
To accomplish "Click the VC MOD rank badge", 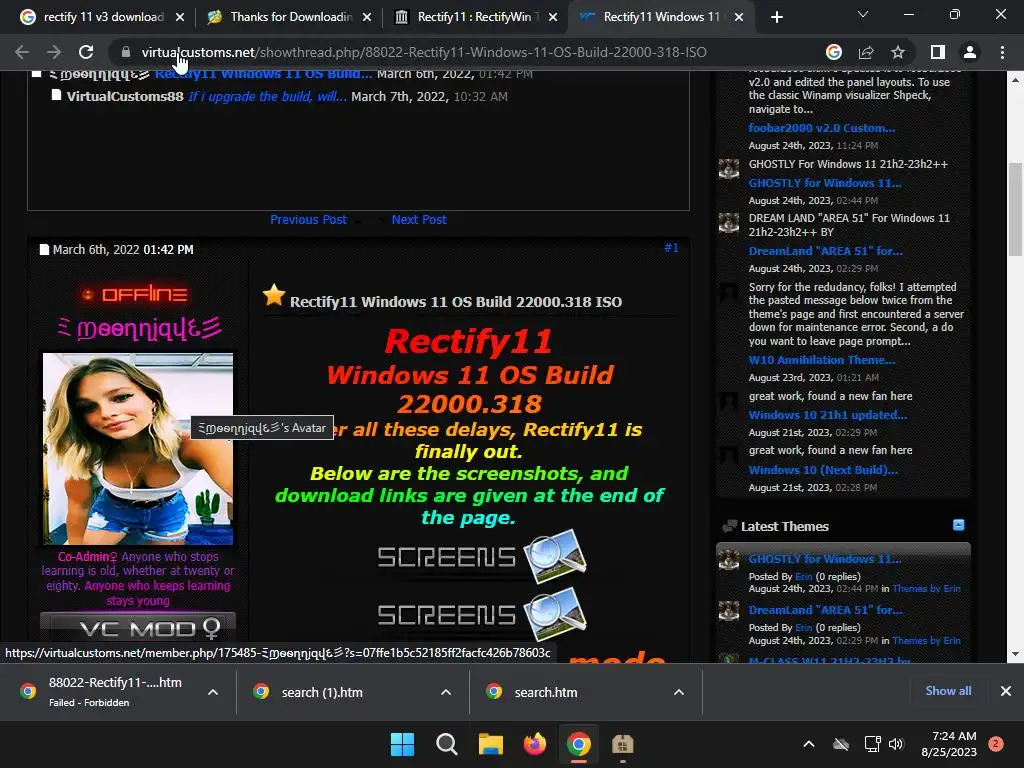I will click(x=138, y=627).
